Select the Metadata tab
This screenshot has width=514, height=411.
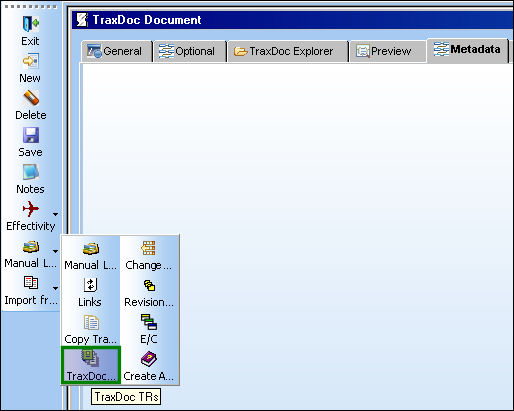tap(467, 50)
